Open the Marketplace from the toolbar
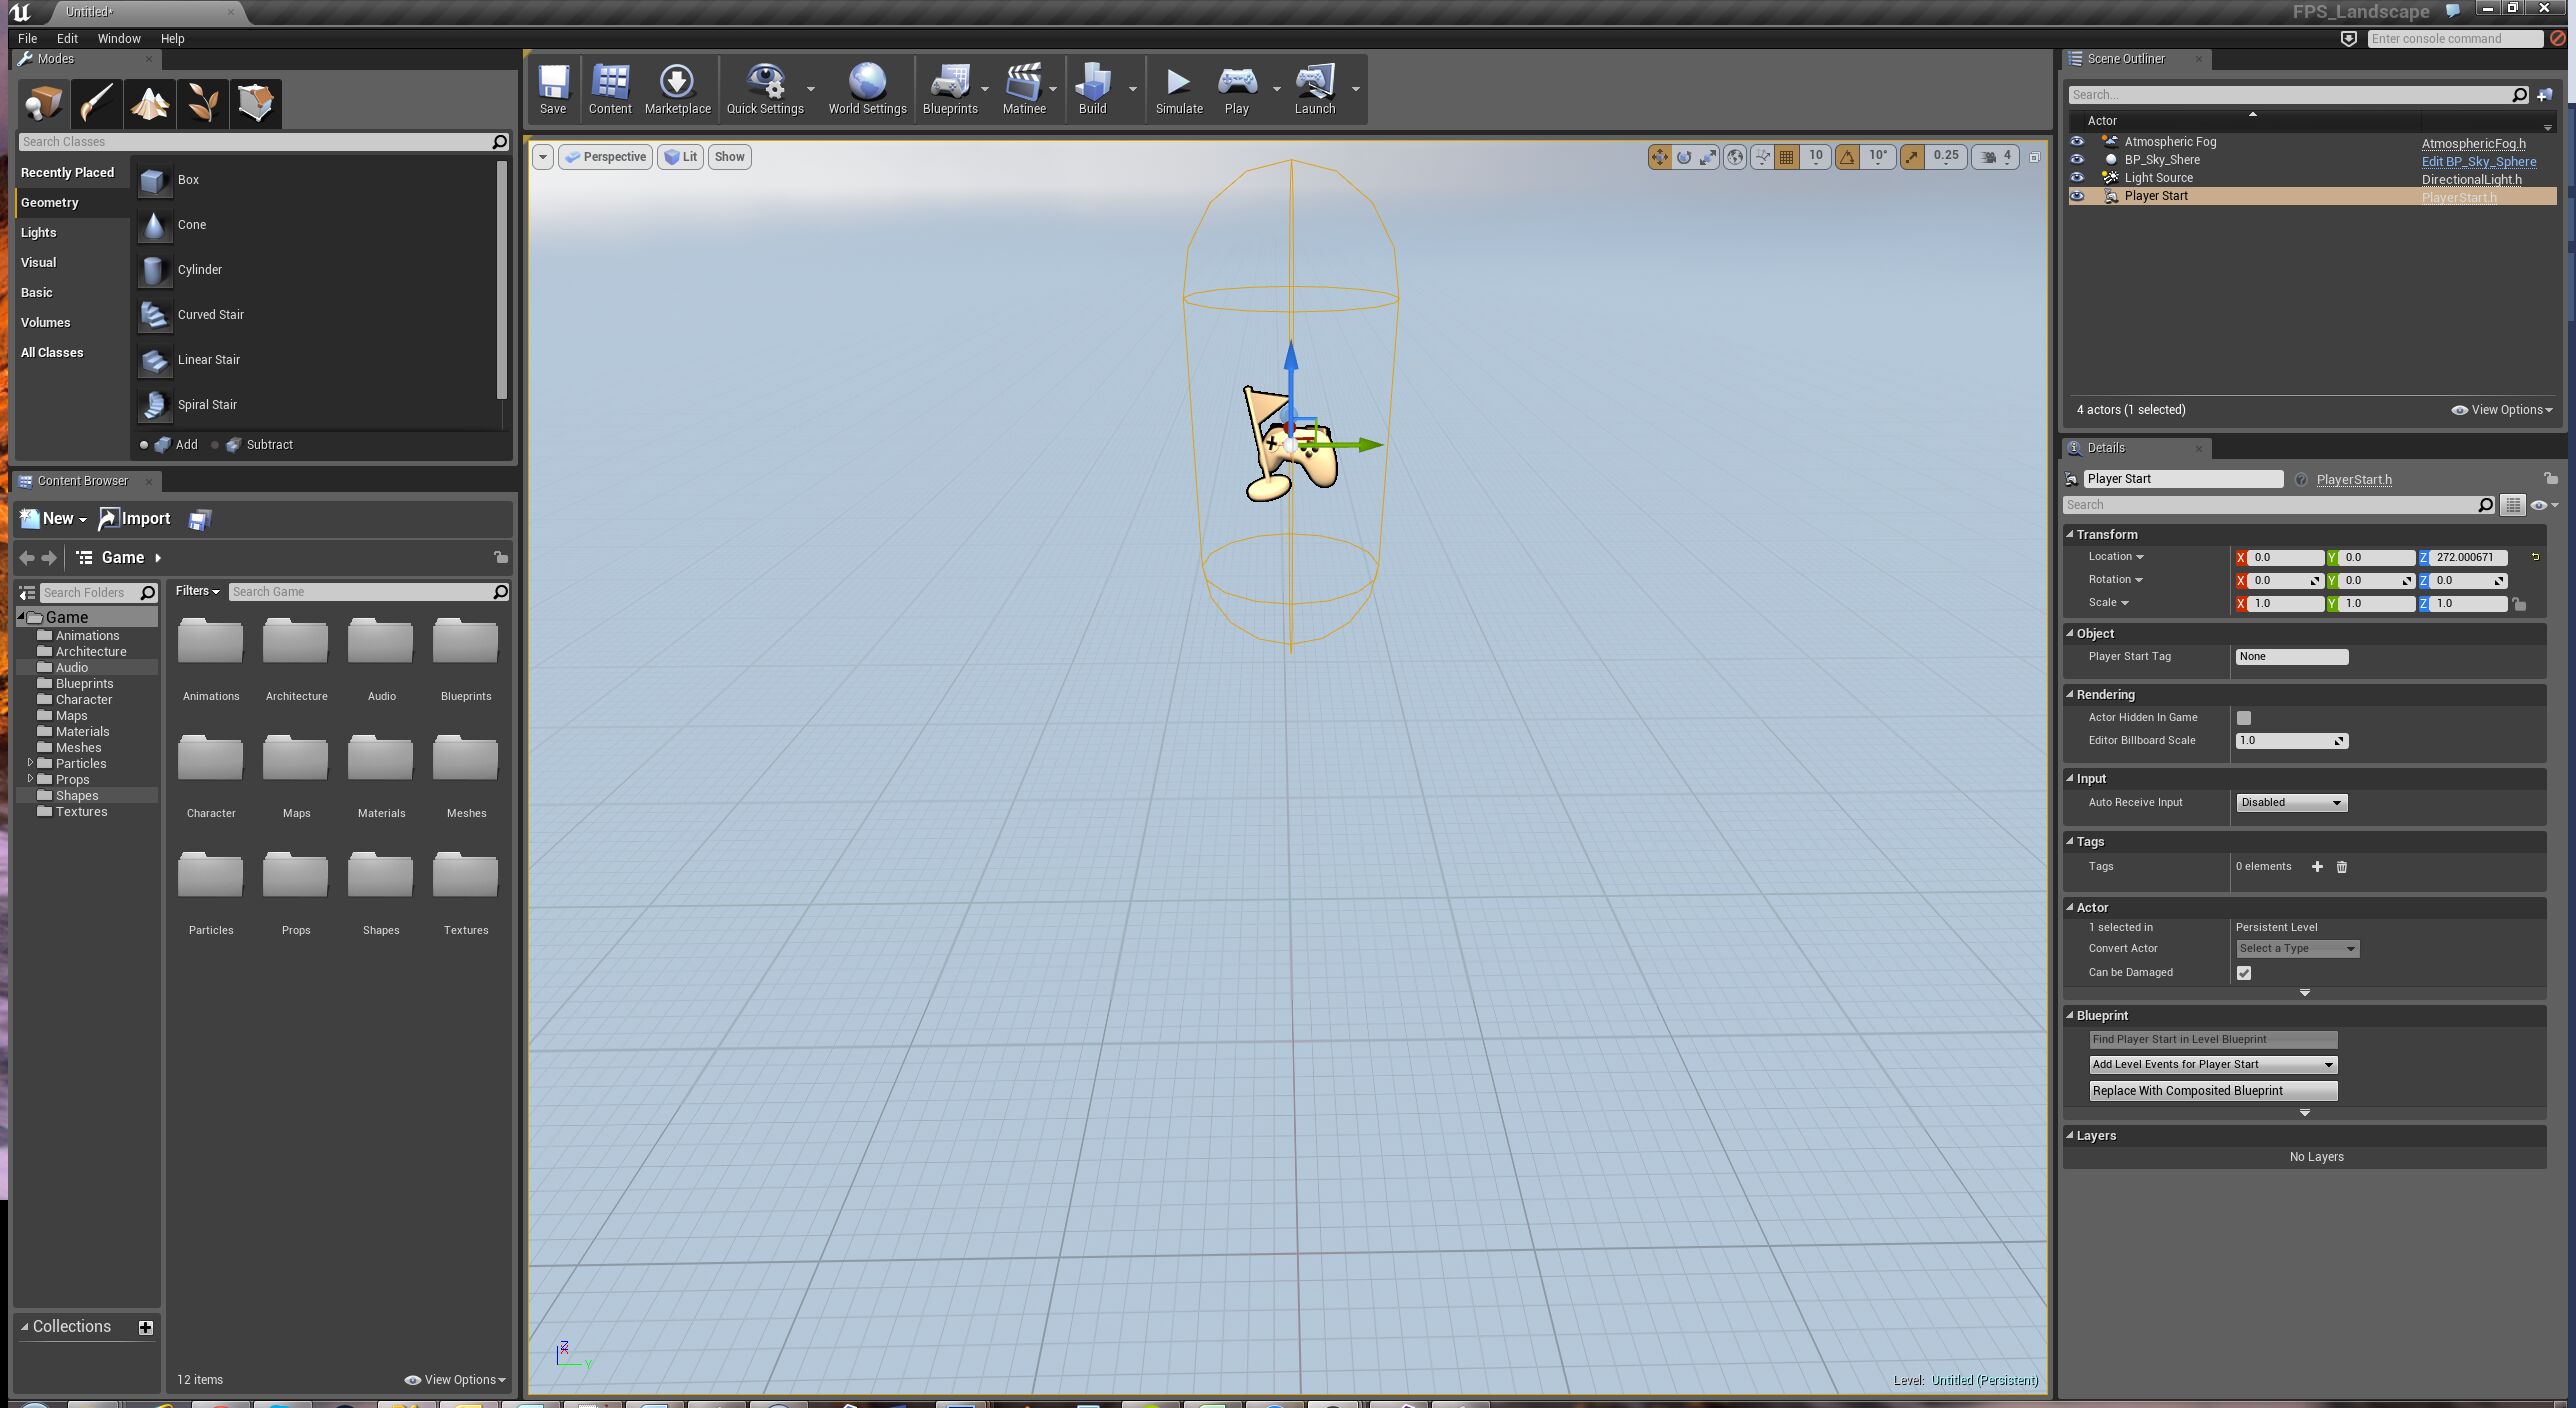2576x1408 pixels. 677,88
